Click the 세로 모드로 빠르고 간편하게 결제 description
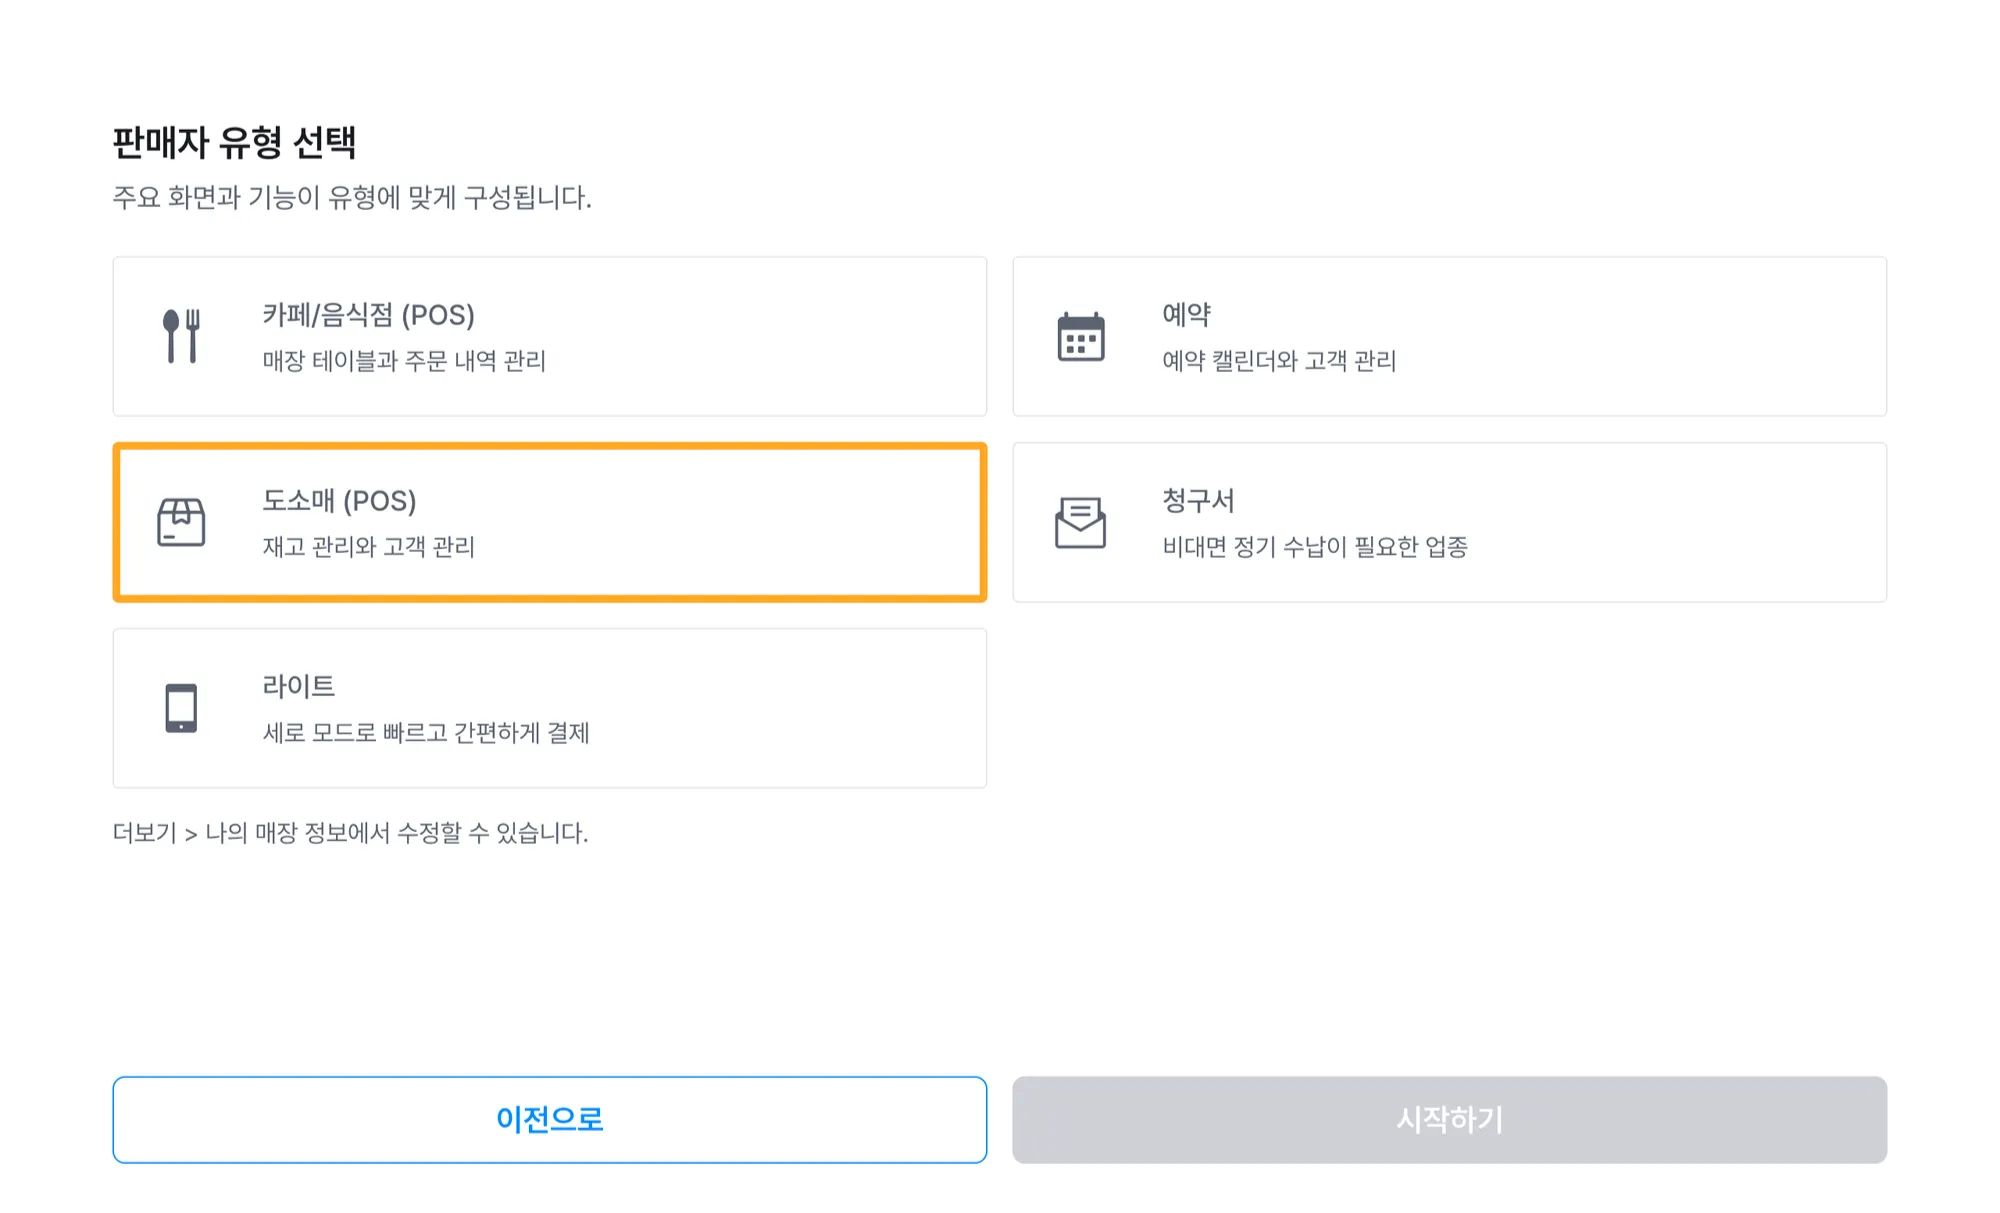2000x1213 pixels. [x=426, y=733]
